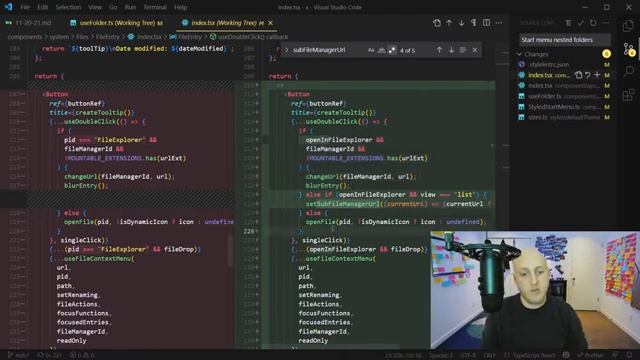640x360 pixels.
Task: Click 'components' in the breadcrumb
Action: click(x=24, y=37)
